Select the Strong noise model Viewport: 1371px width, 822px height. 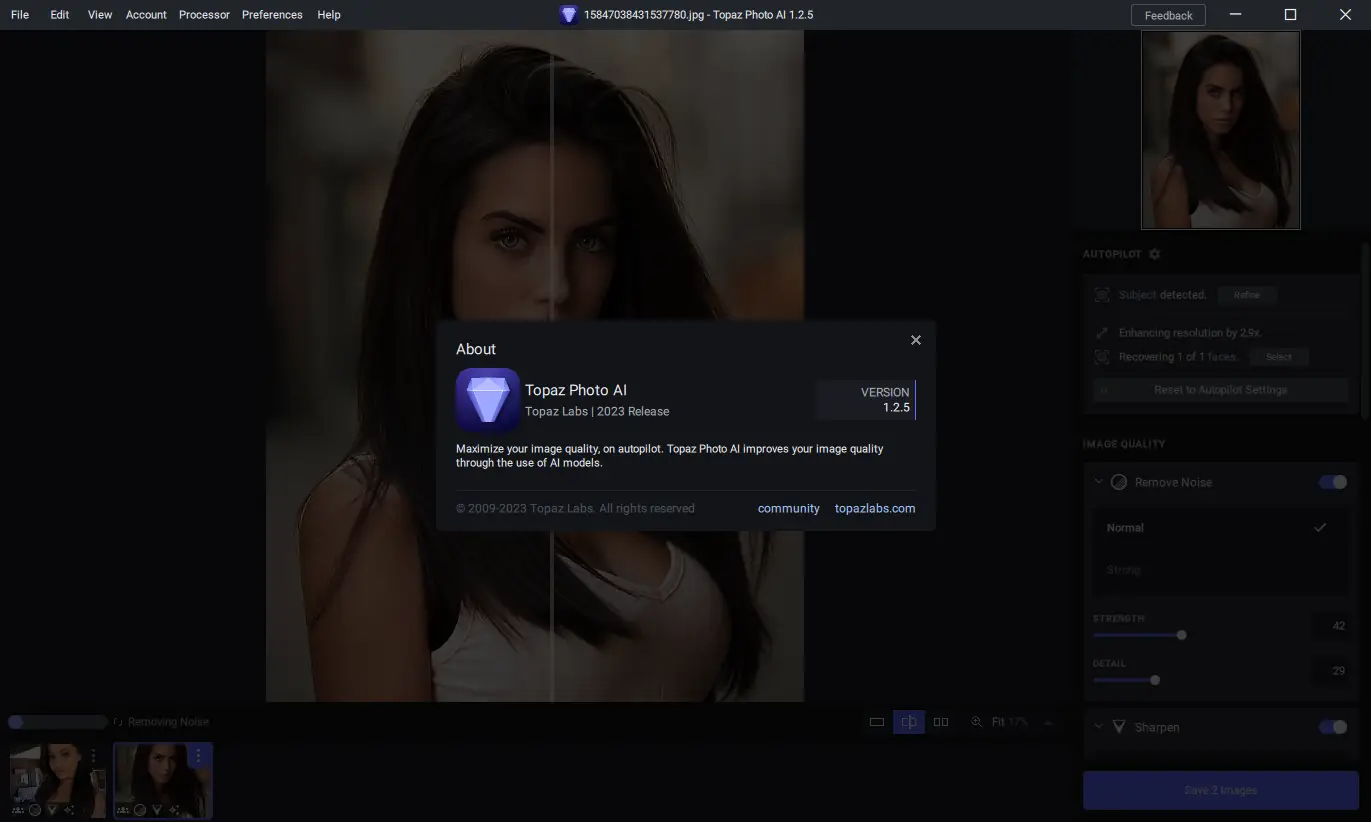tap(1220, 570)
